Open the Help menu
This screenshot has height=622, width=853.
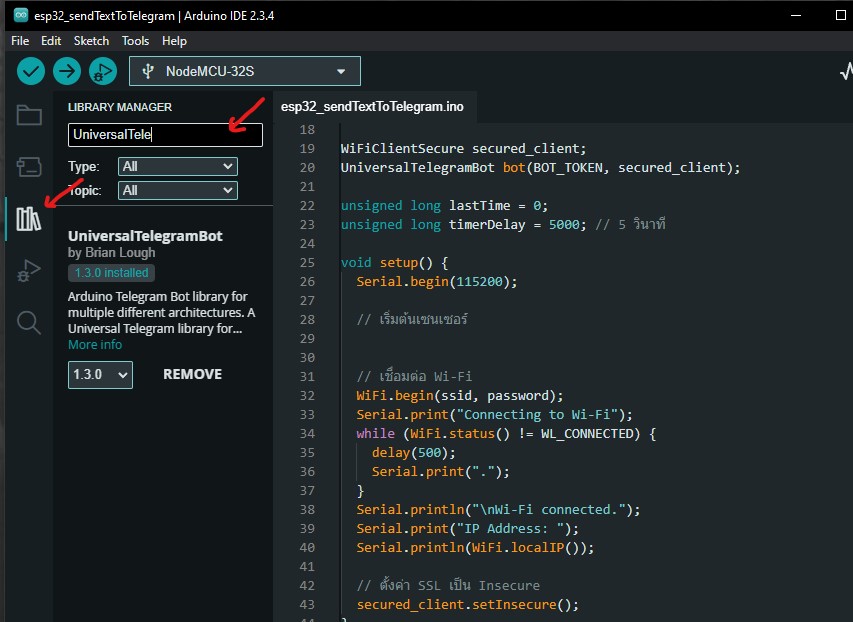174,41
